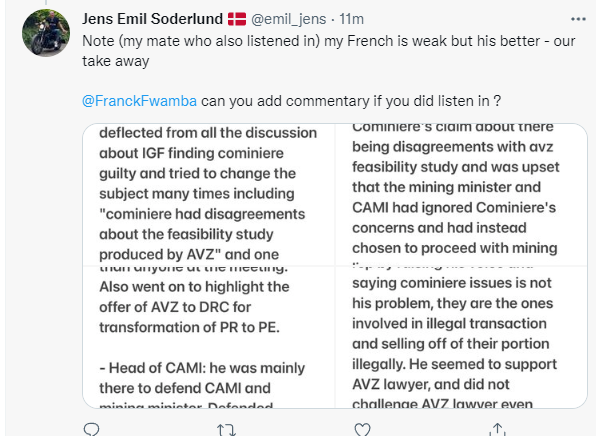The height and width of the screenshot is (436, 596).
Task: Click the reply speech bubble icon
Action: [91, 430]
